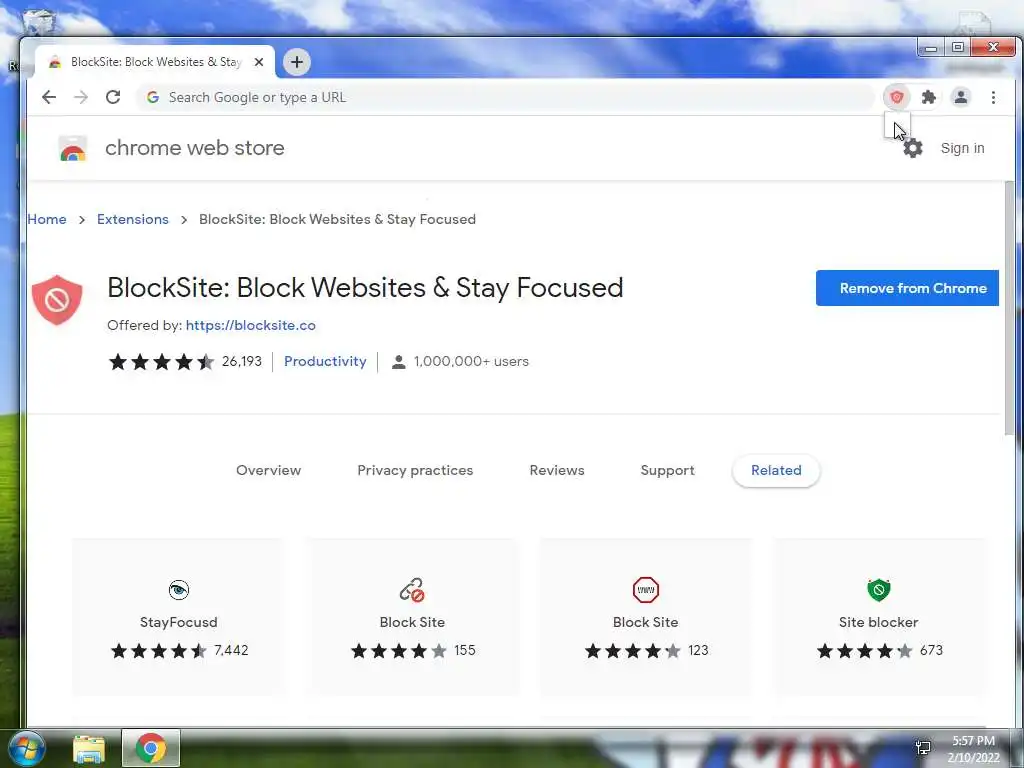Click the users person icon
1024x768 pixels.
click(x=398, y=362)
